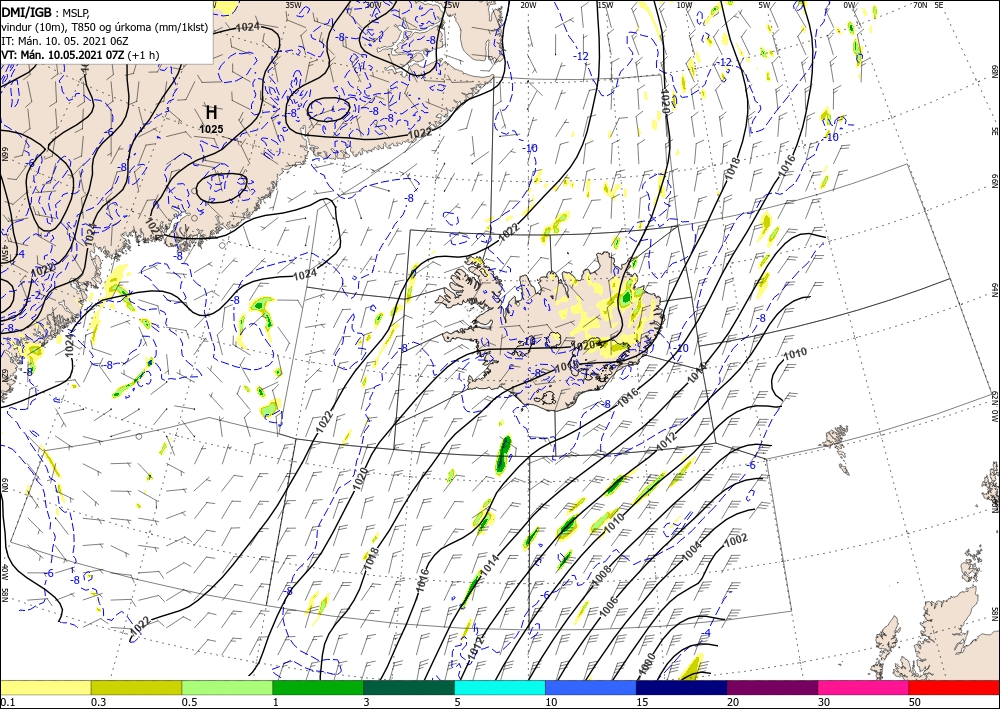Click the '0W' longitude label at top
The width and height of the screenshot is (1000, 709).
pyautogui.click(x=849, y=5)
